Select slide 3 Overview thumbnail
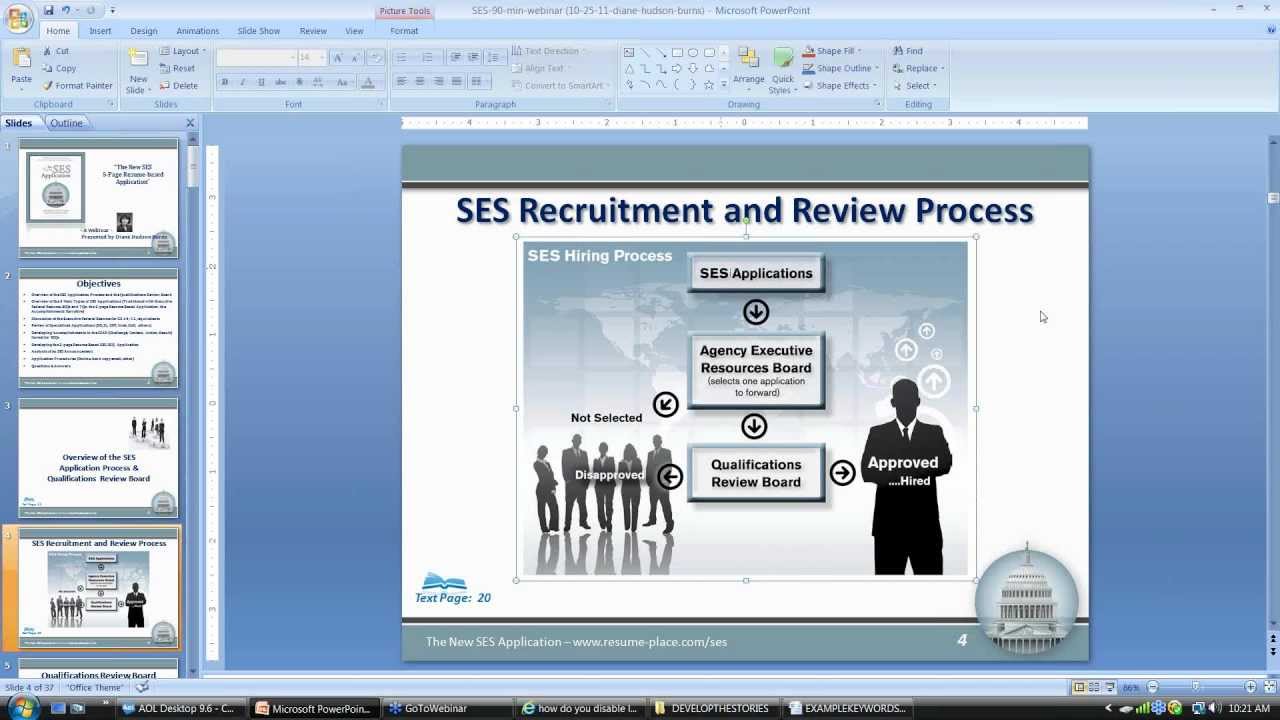The width and height of the screenshot is (1280, 720). [x=98, y=458]
